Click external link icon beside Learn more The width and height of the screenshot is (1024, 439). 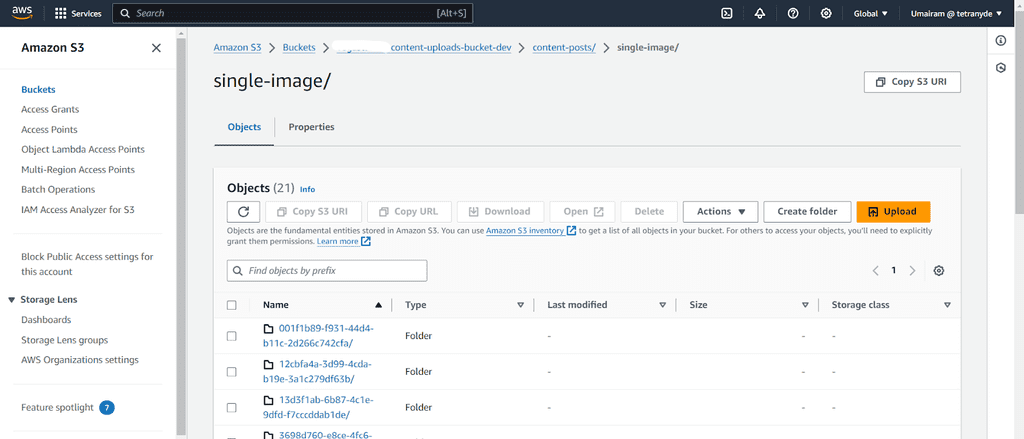click(366, 242)
